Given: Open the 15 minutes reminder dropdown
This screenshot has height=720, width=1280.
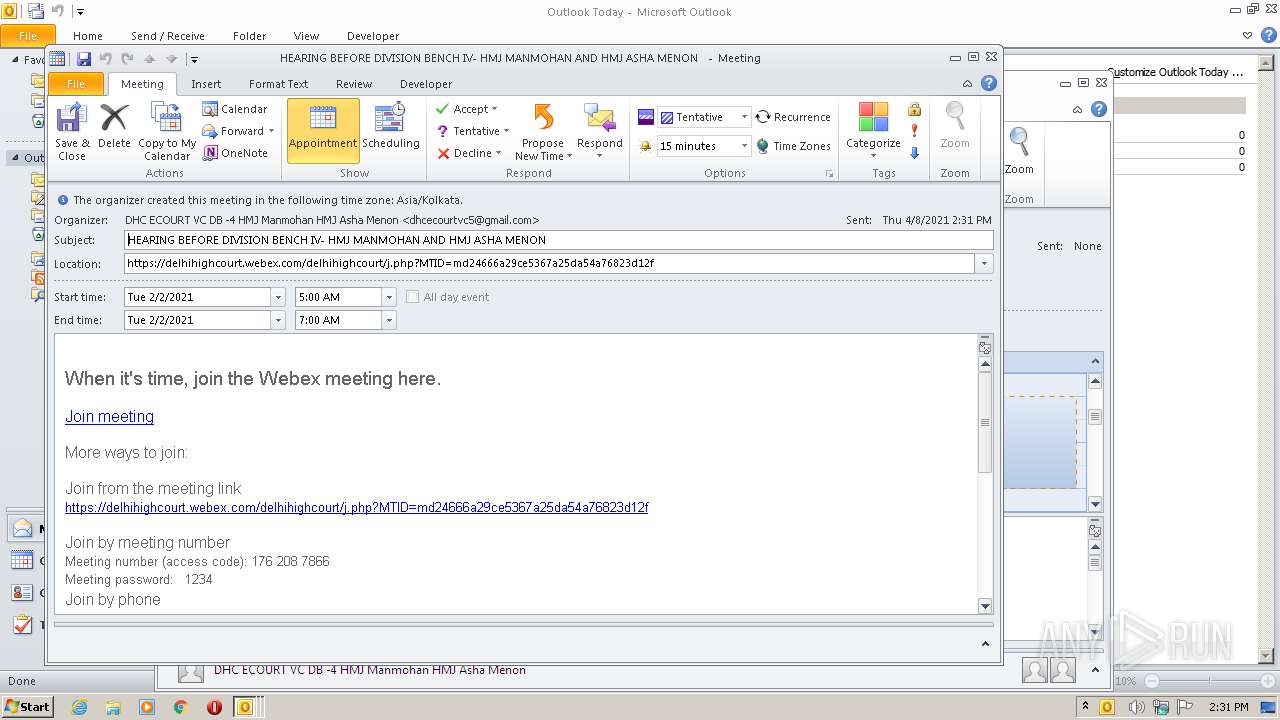Looking at the screenshot, I should (x=744, y=146).
